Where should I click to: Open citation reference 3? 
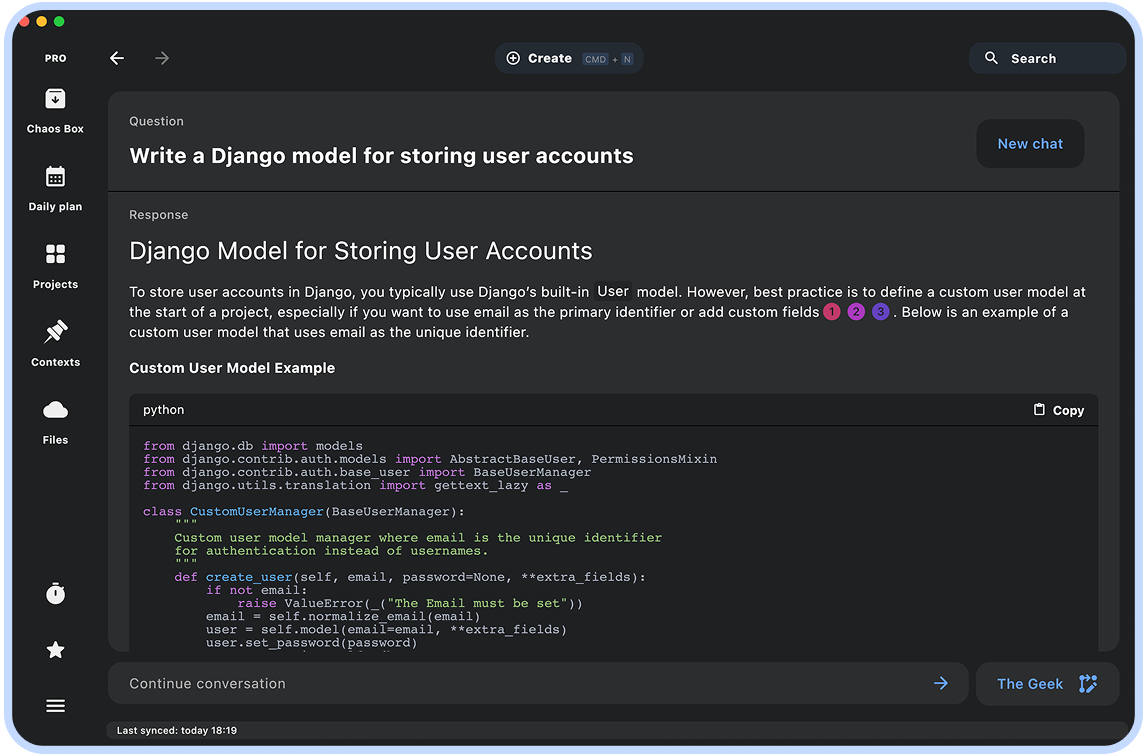[x=881, y=312]
